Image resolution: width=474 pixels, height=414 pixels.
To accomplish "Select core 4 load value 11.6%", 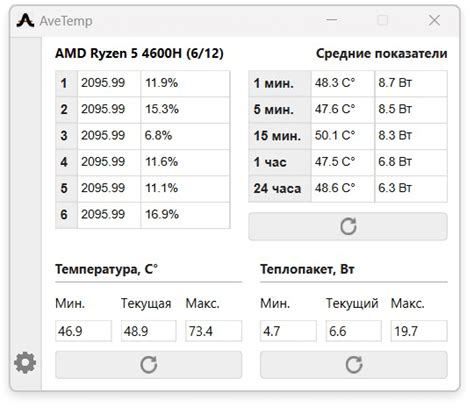I will tap(185, 162).
